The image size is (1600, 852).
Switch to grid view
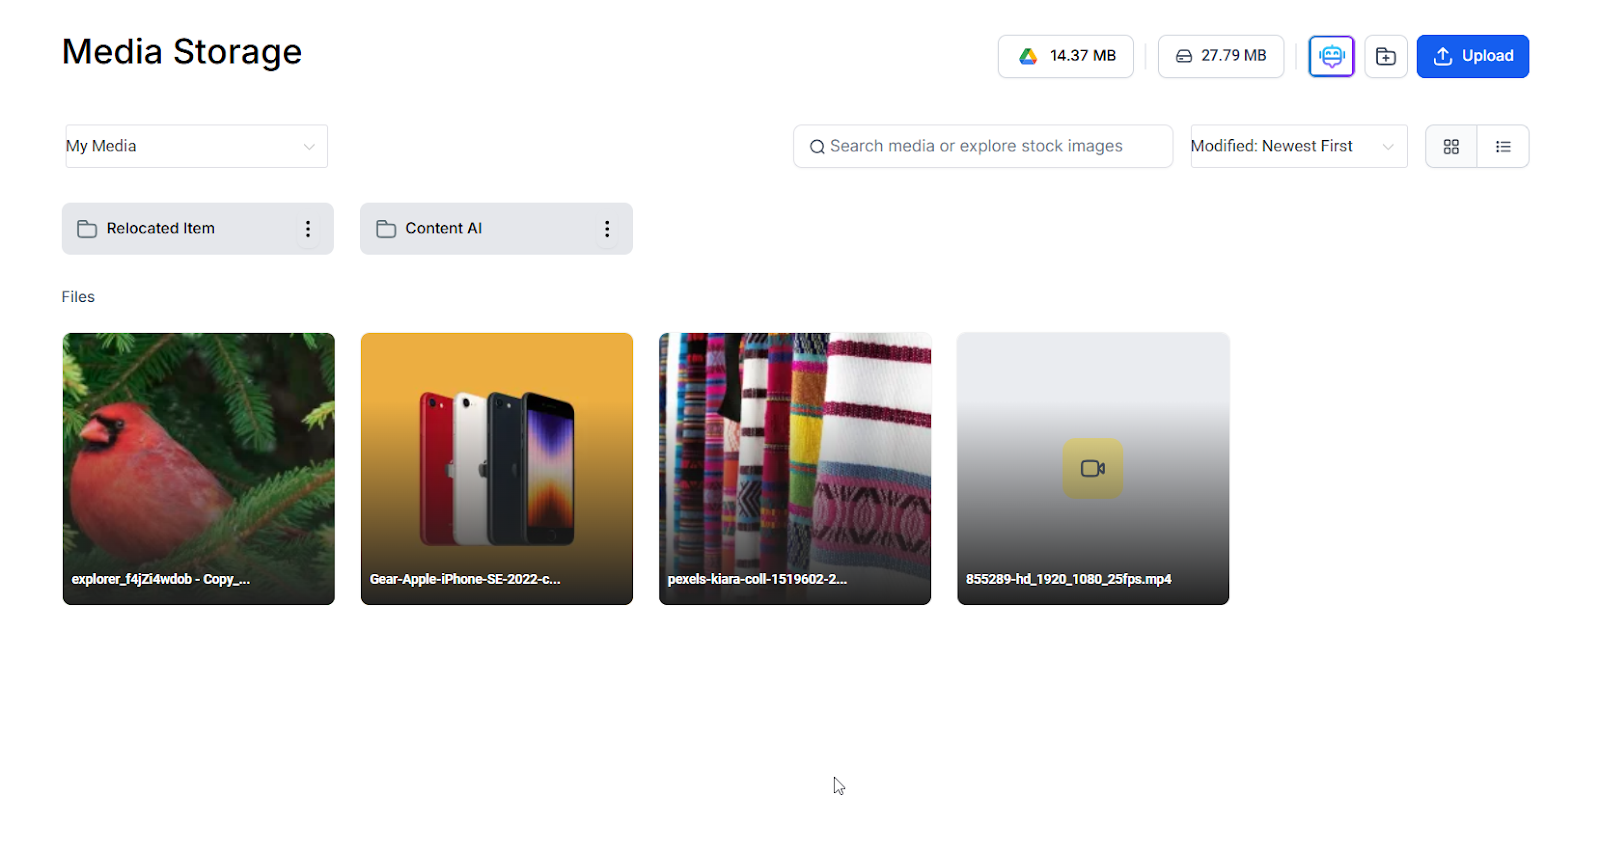[1451, 147]
